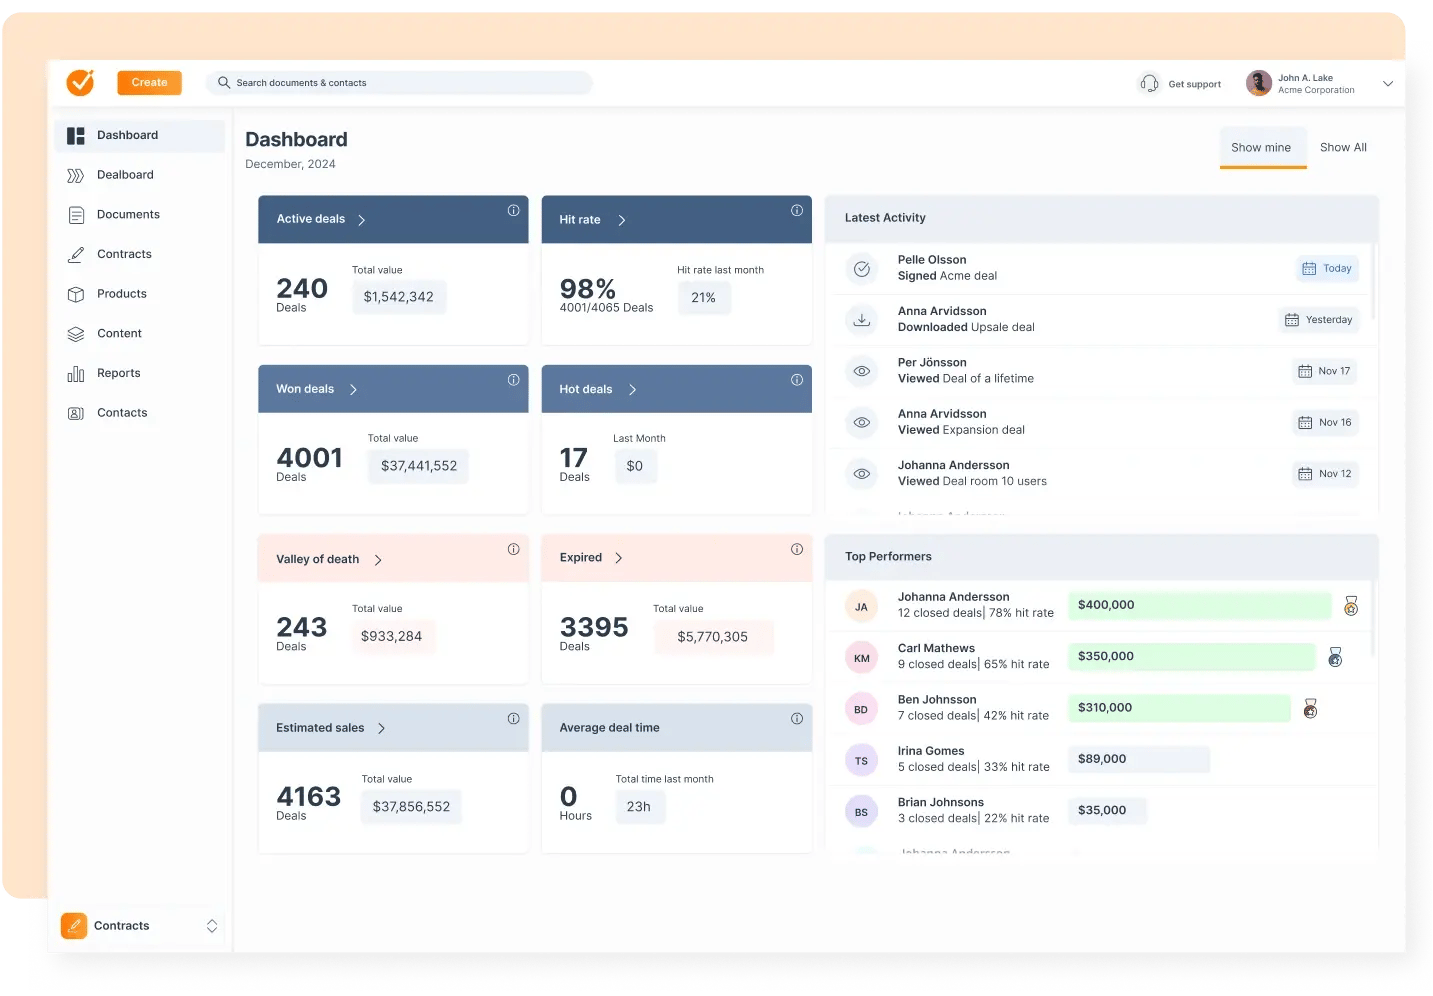Click the medal icon for Ben Johnsson

(x=1310, y=709)
